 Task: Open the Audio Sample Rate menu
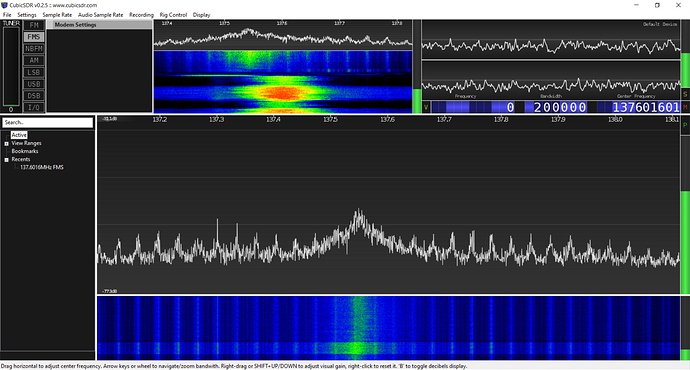pyautogui.click(x=101, y=15)
